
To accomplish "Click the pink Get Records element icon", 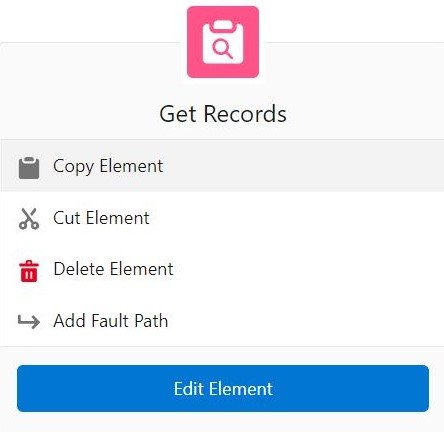I will 223,42.
